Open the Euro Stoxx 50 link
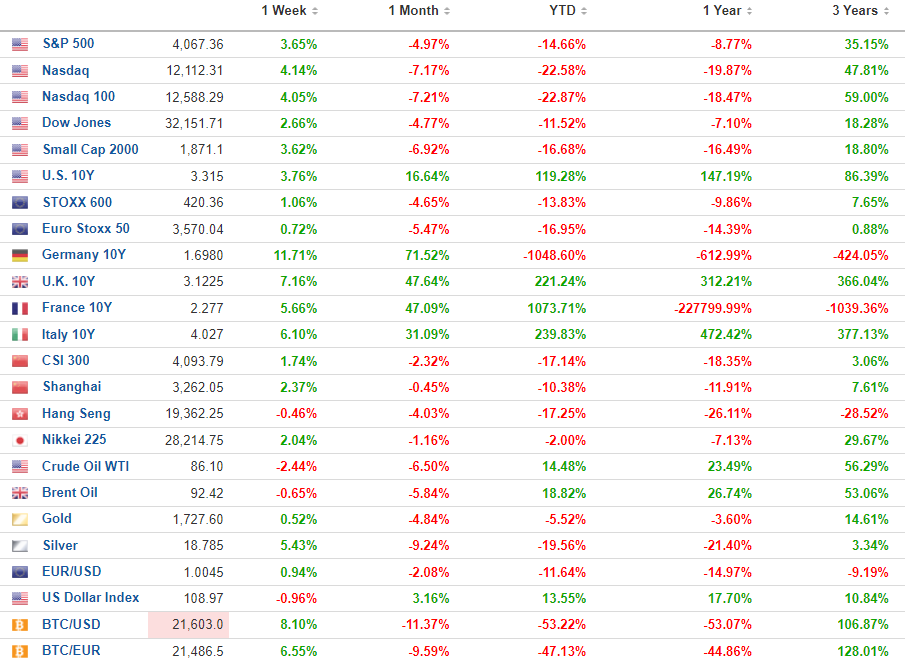 [x=86, y=228]
